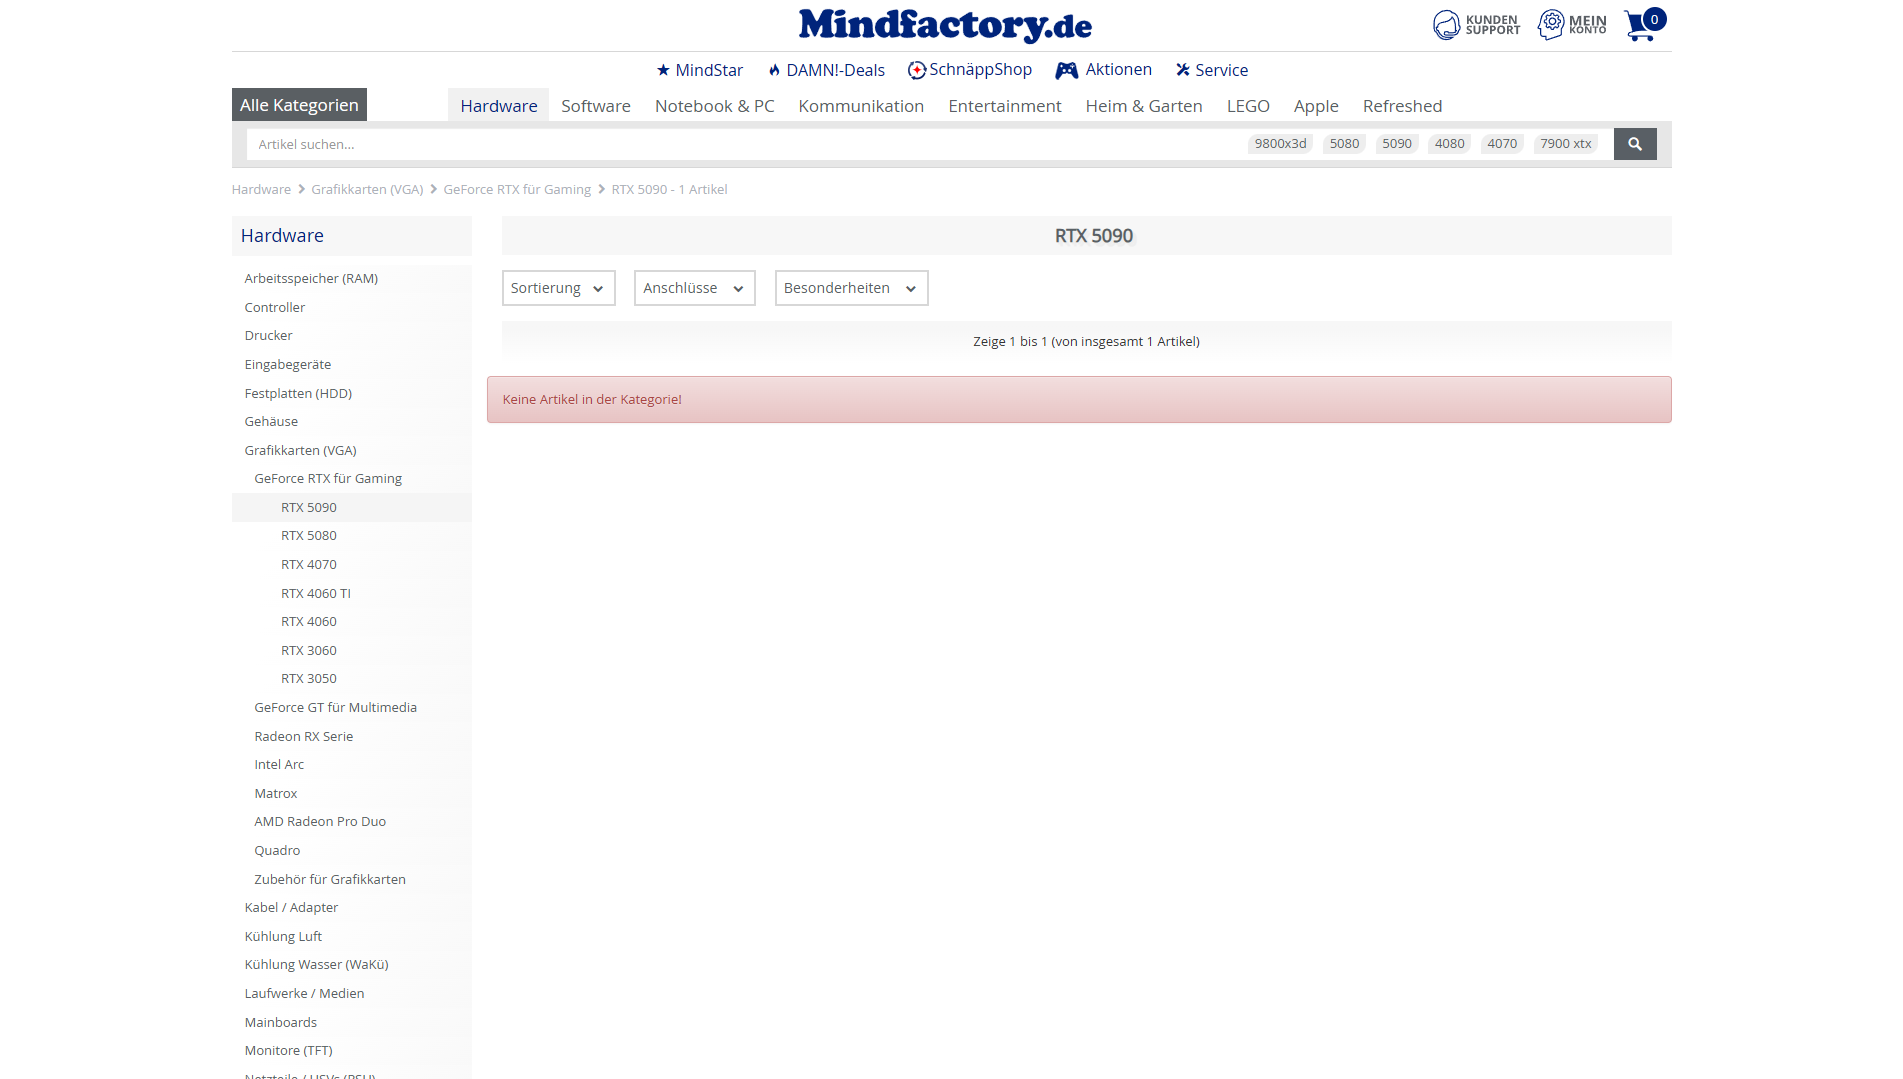This screenshot has width=1903, height=1079.
Task: Select RTX 4070 in sidebar
Action: click(308, 565)
